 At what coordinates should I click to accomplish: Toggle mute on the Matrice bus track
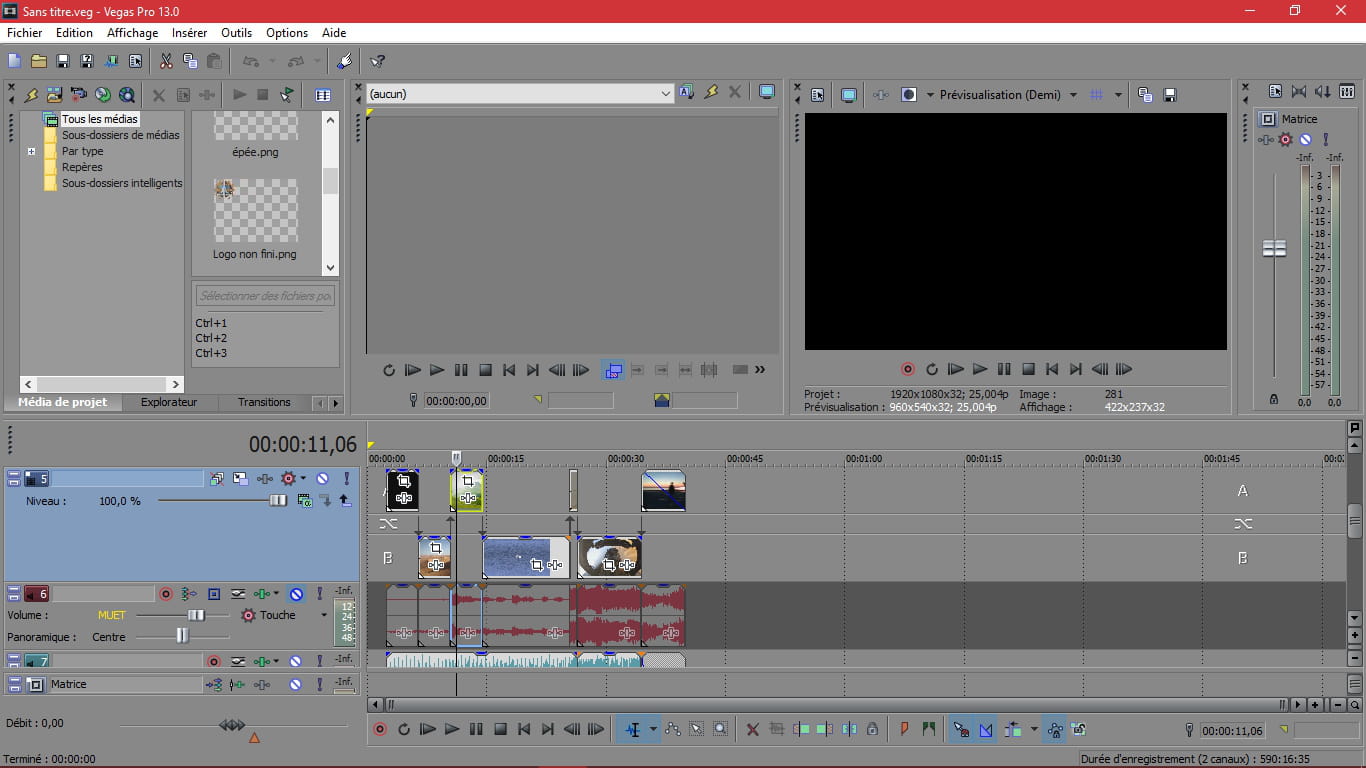[296, 685]
